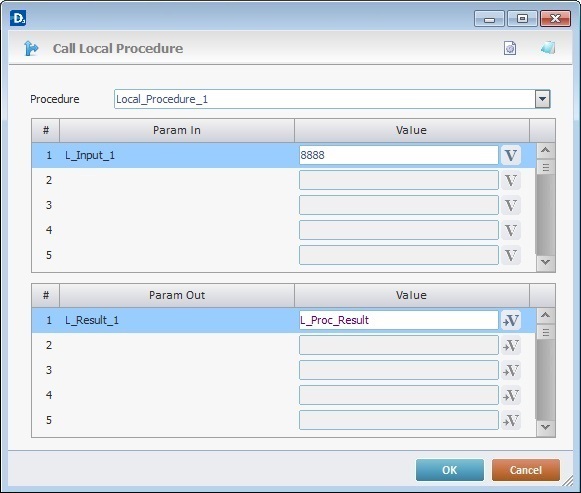Click the output variable icon on Param Out row 3
This screenshot has width=581, height=493.
coord(511,370)
